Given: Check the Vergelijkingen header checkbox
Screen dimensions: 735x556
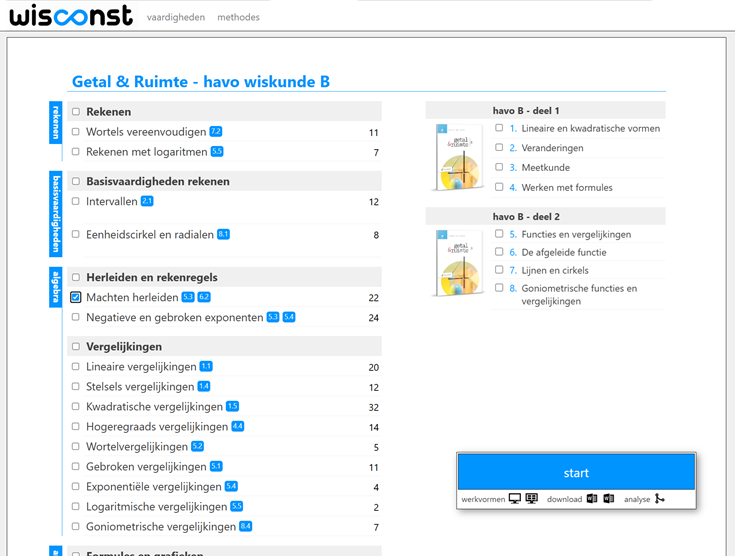Looking at the screenshot, I should pos(76,346).
